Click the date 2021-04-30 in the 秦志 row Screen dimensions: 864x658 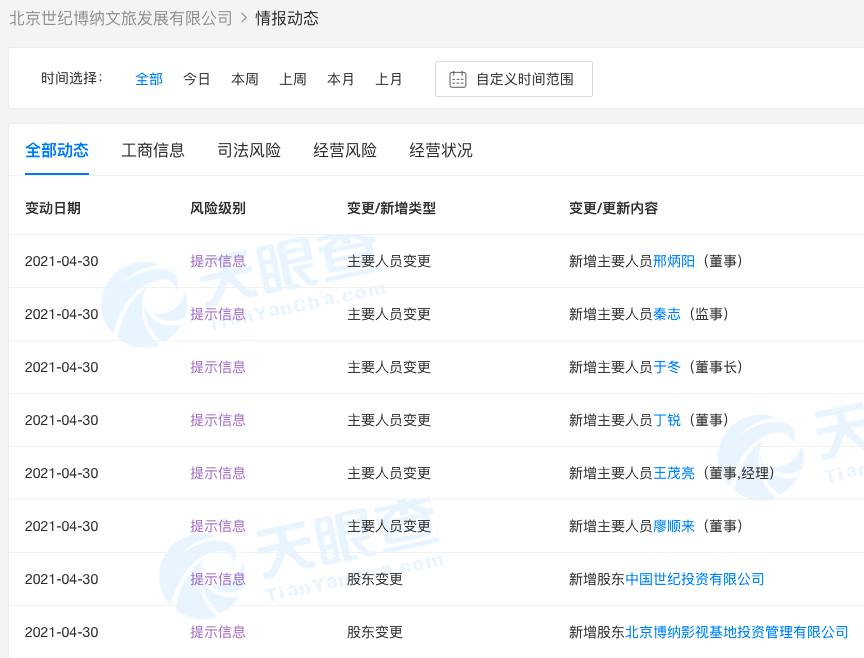pyautogui.click(x=62, y=314)
